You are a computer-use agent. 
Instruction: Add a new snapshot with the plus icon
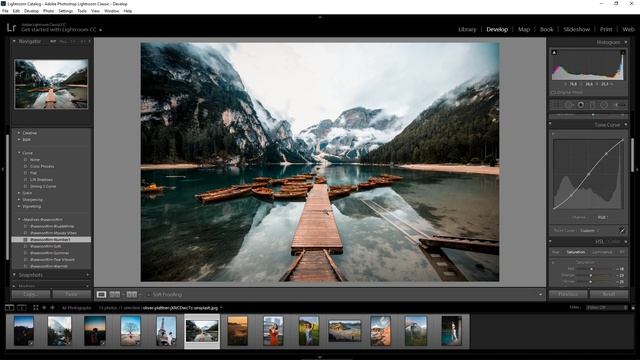point(88,275)
